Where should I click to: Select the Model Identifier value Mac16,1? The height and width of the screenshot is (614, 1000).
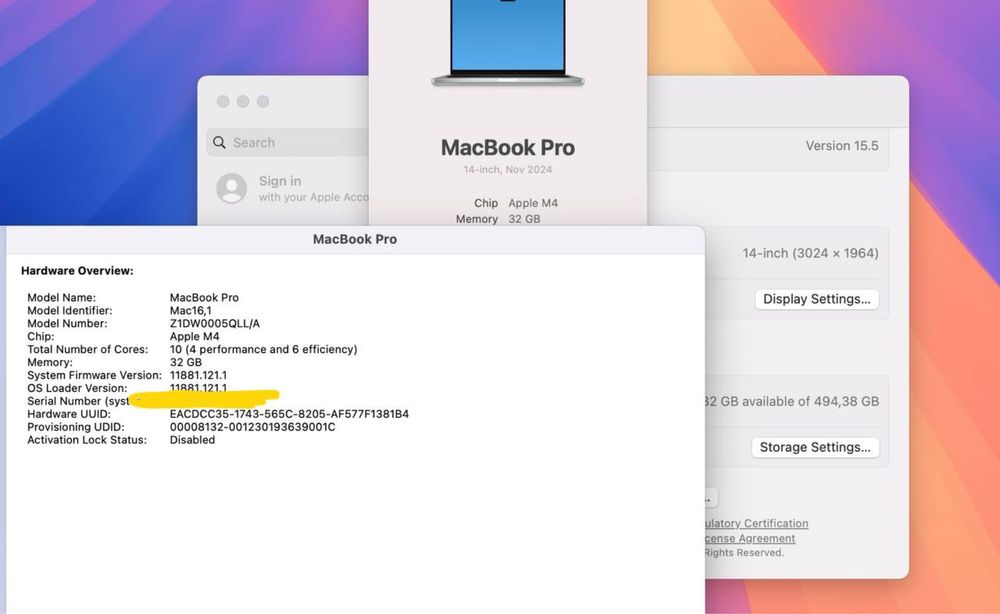point(191,311)
